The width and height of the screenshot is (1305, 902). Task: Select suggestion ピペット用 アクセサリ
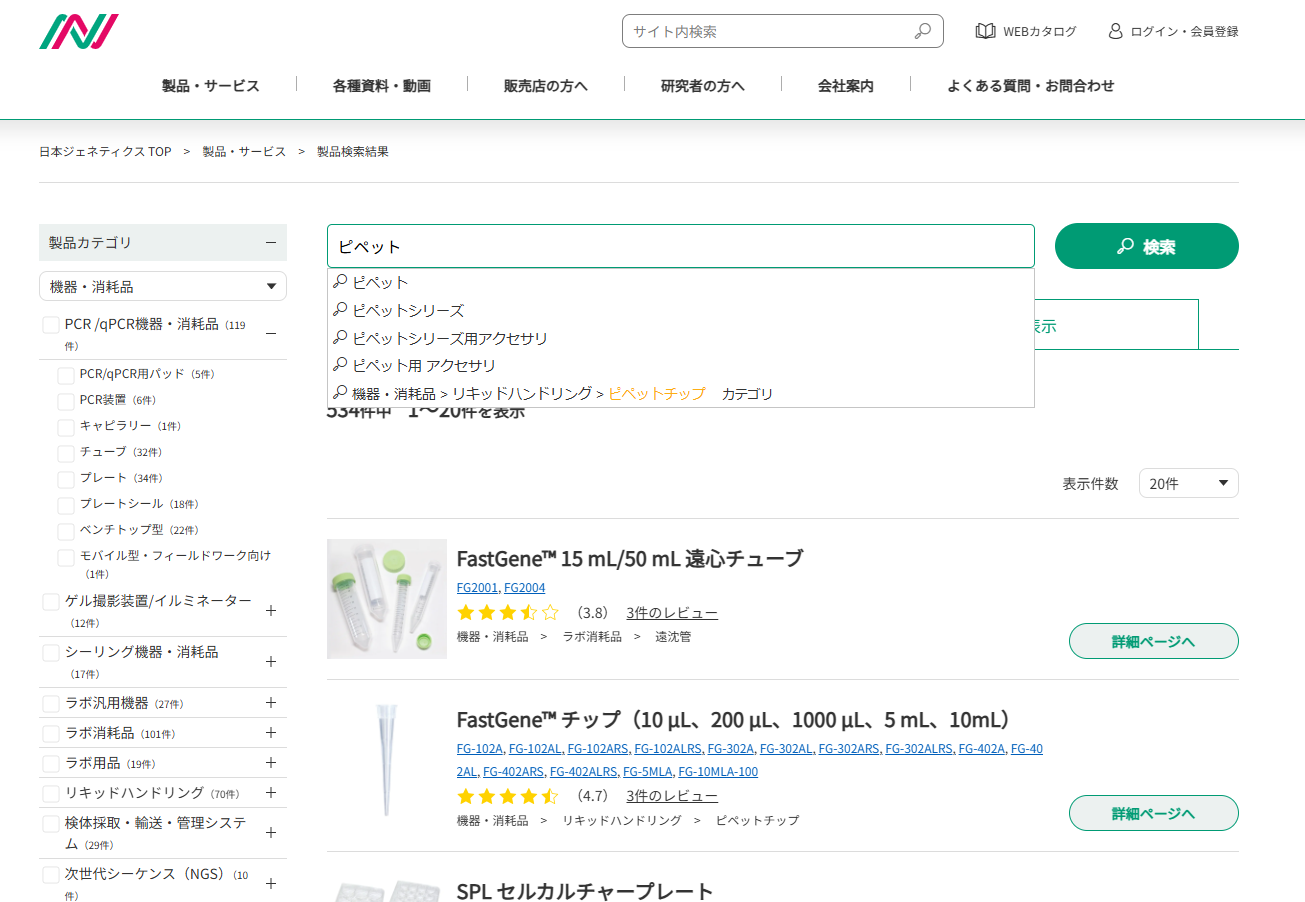(680, 365)
